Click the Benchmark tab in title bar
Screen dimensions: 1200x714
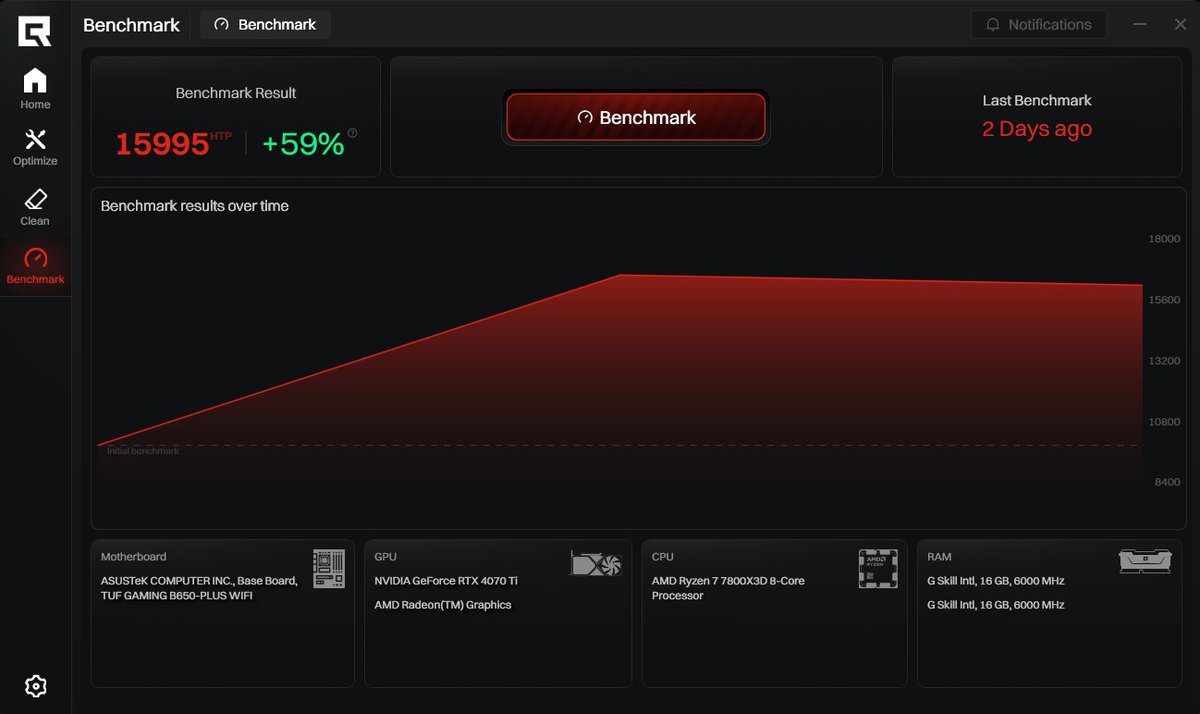click(x=265, y=25)
